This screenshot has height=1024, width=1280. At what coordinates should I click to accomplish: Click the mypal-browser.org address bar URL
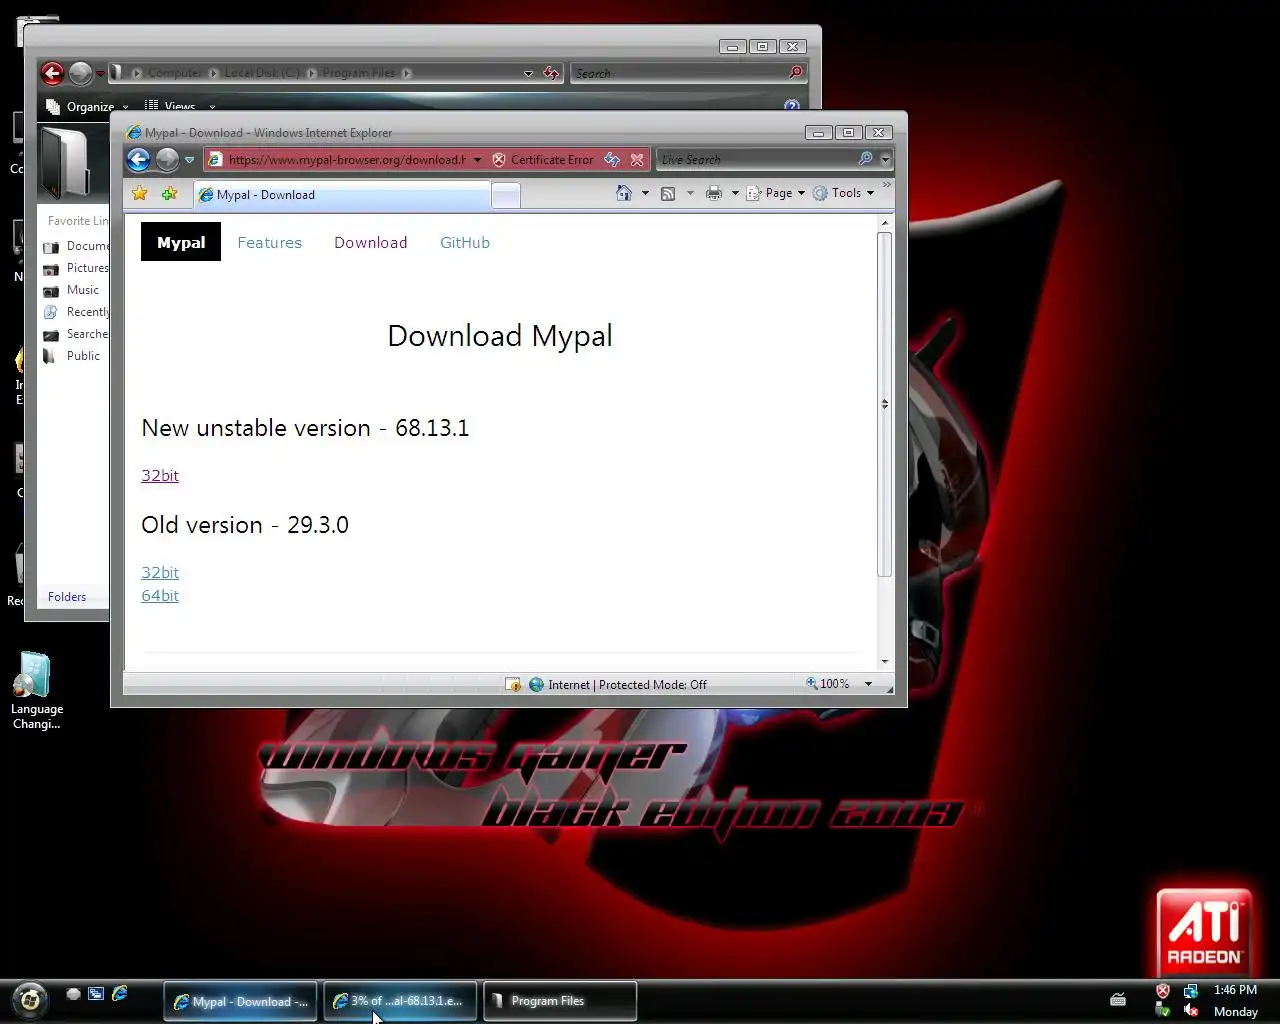346,160
